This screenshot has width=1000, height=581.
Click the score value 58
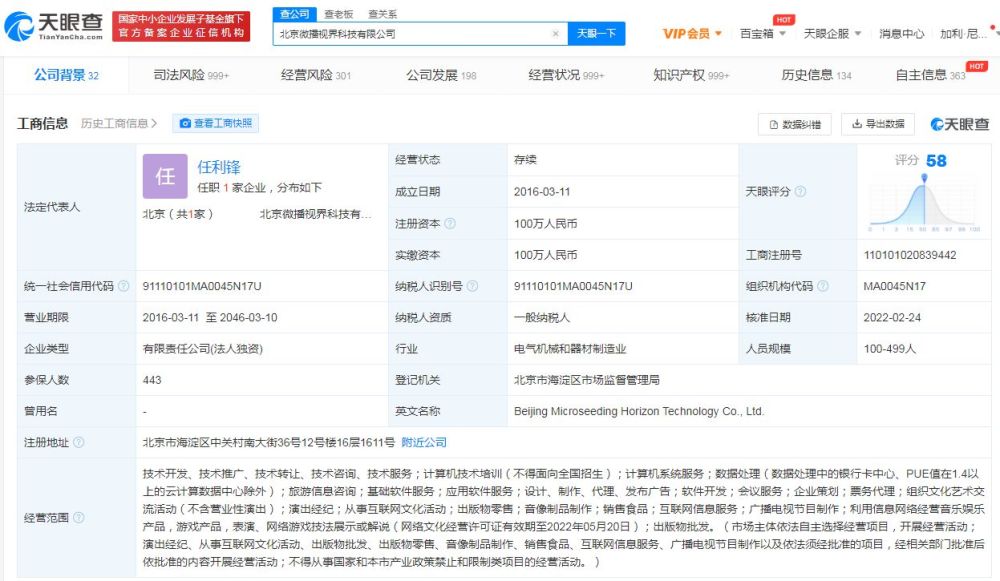pyautogui.click(x=936, y=161)
